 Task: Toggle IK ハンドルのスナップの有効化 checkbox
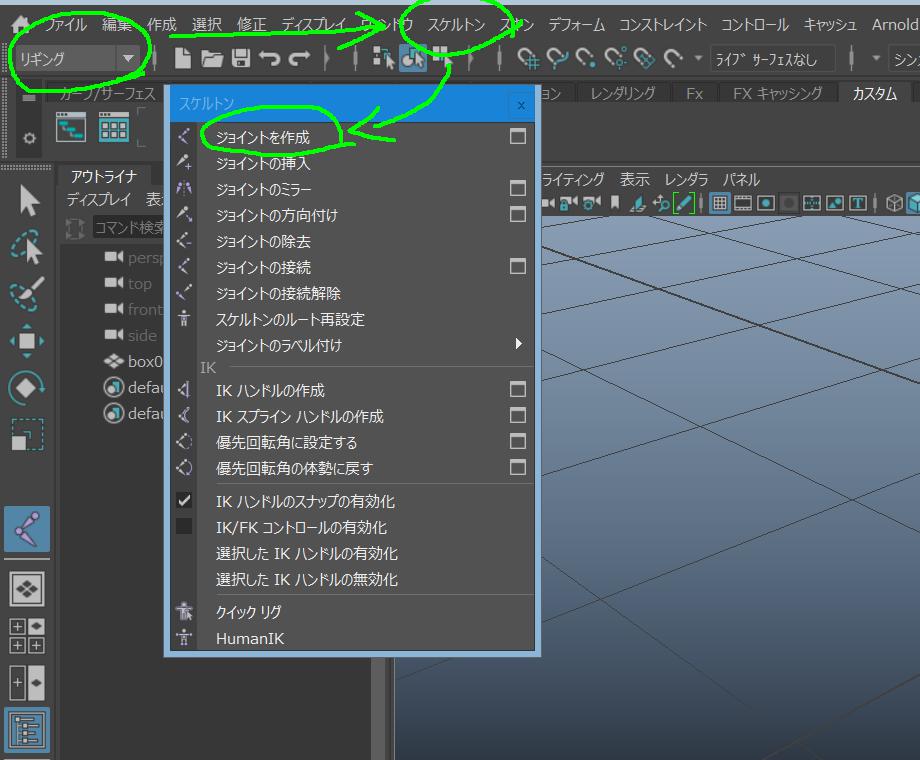pyautogui.click(x=184, y=501)
